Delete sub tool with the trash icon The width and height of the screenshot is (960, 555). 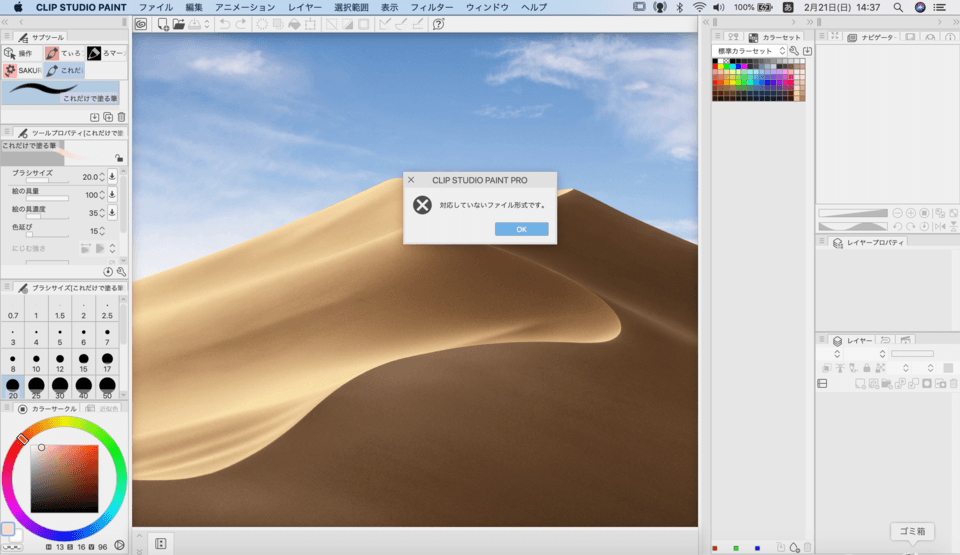point(121,117)
